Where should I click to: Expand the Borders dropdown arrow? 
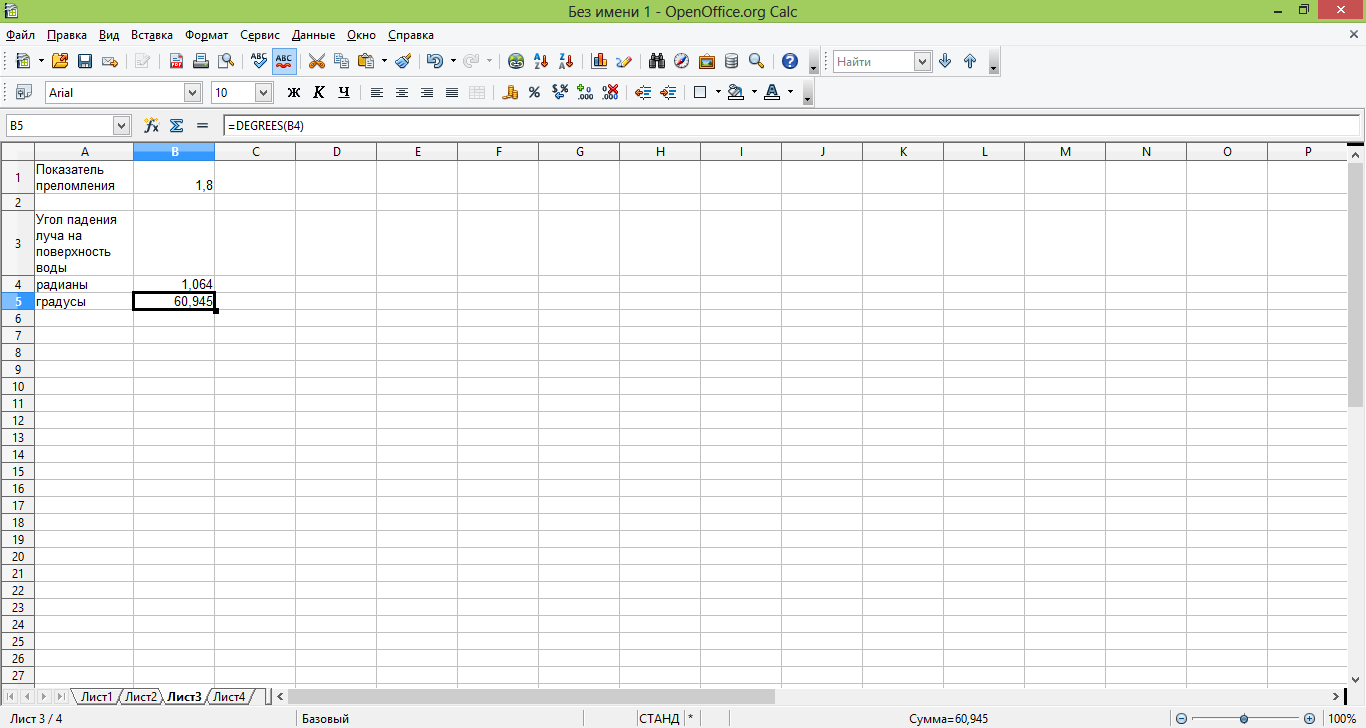pyautogui.click(x=718, y=92)
